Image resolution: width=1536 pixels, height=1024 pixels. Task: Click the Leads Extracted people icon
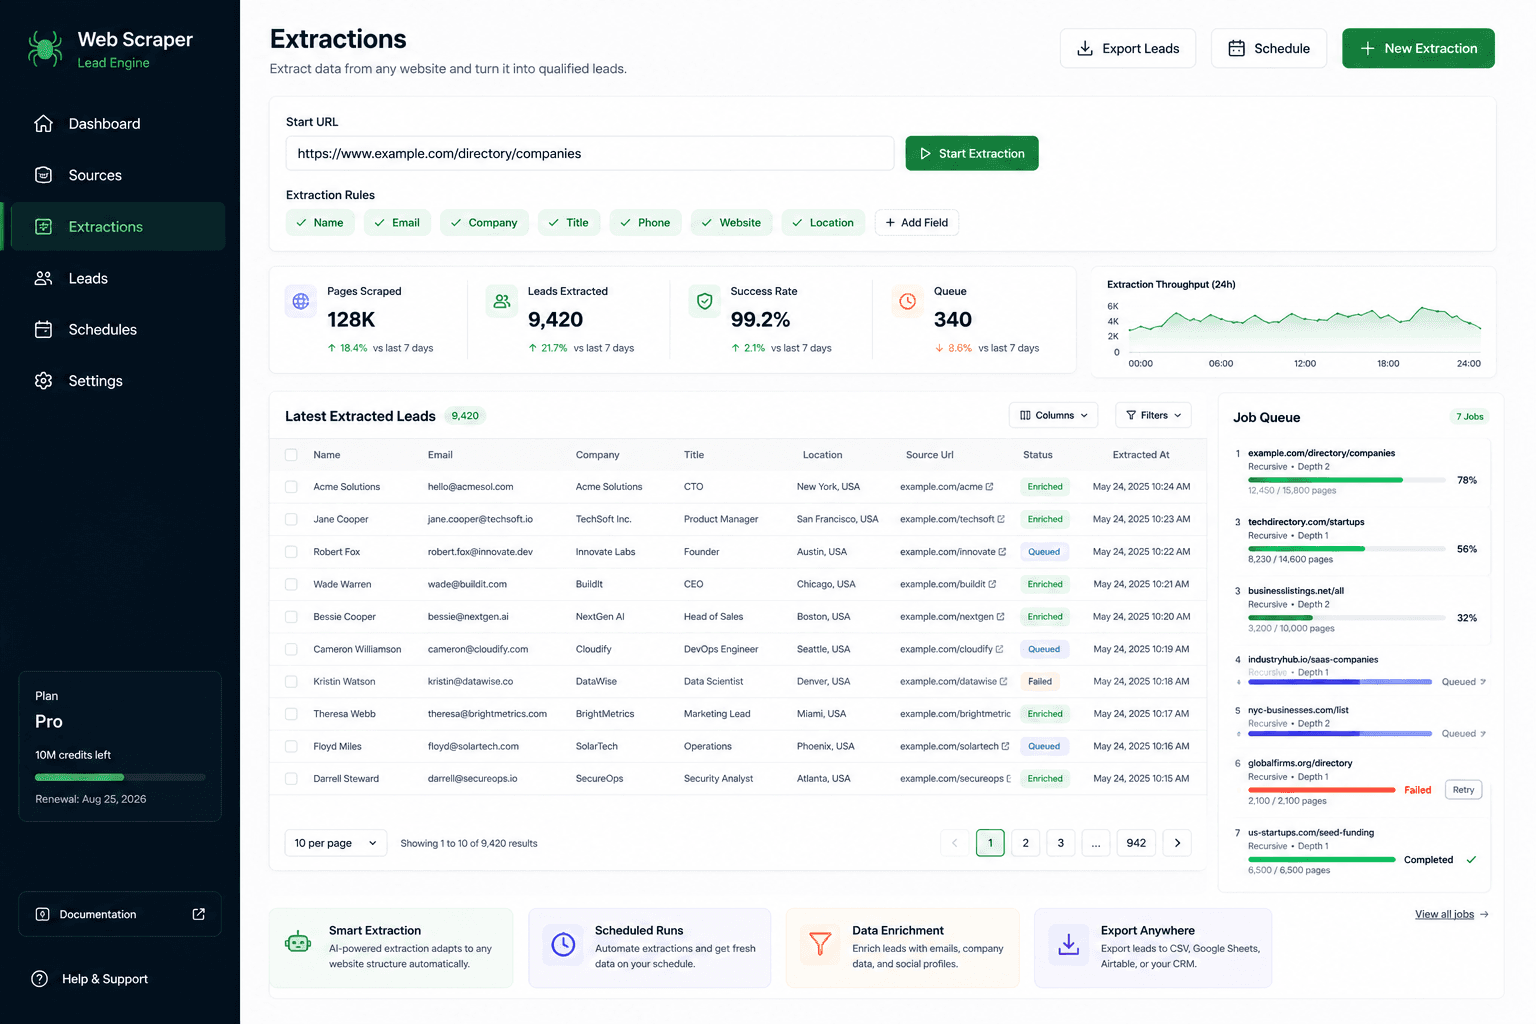click(502, 301)
